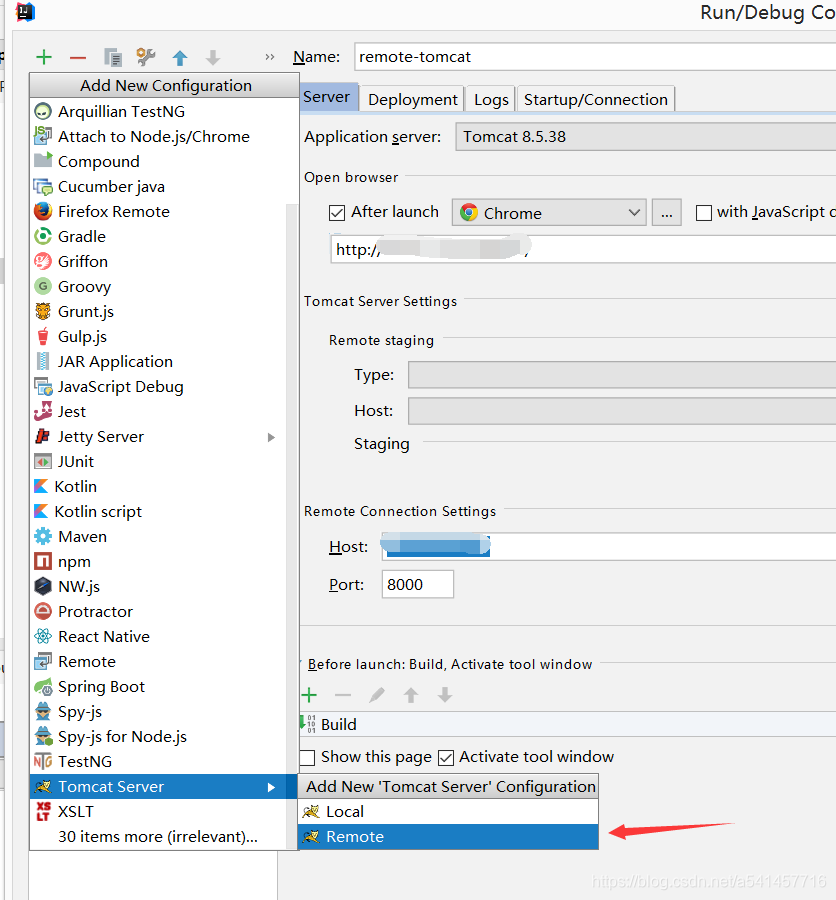The image size is (836, 900).
Task: Switch to the Server tab
Action: point(327,97)
